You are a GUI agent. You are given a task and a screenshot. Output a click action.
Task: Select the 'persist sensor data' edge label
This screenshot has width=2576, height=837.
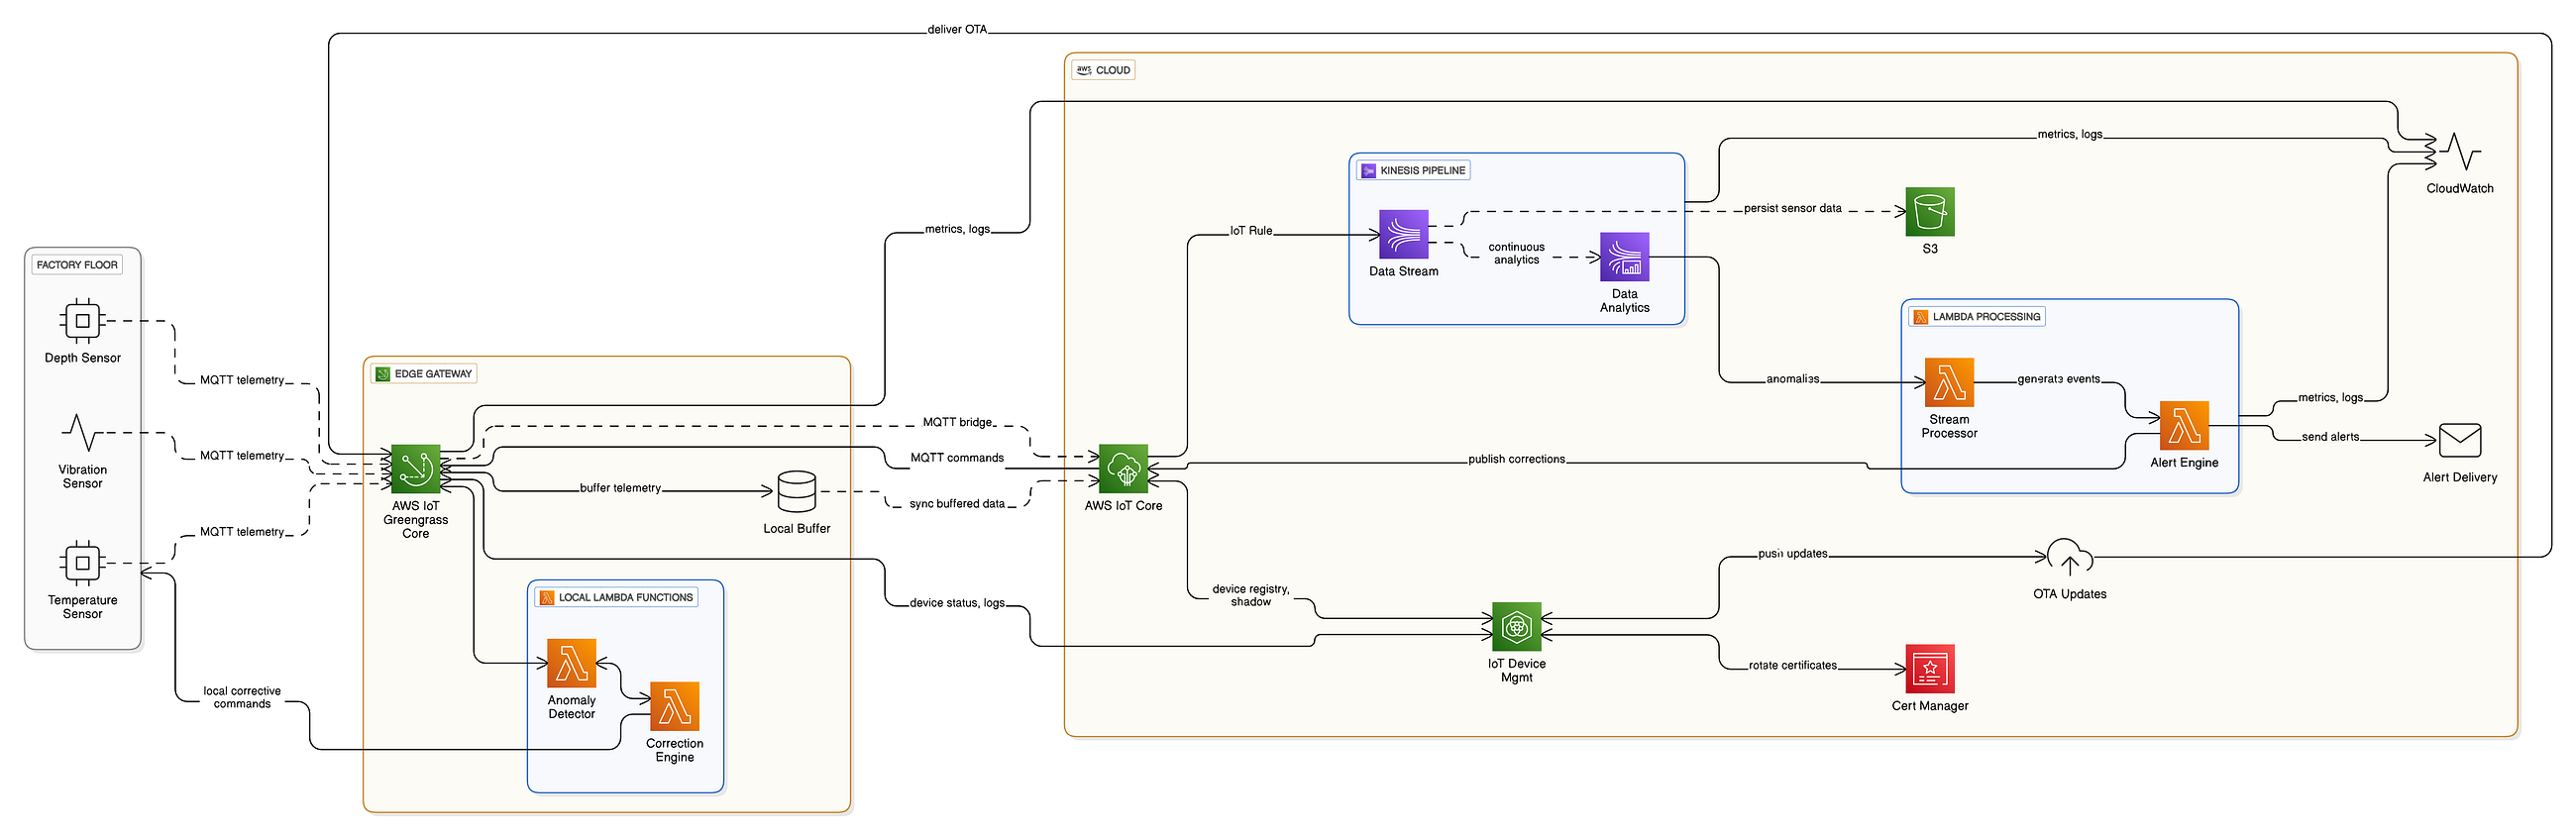click(x=1793, y=209)
